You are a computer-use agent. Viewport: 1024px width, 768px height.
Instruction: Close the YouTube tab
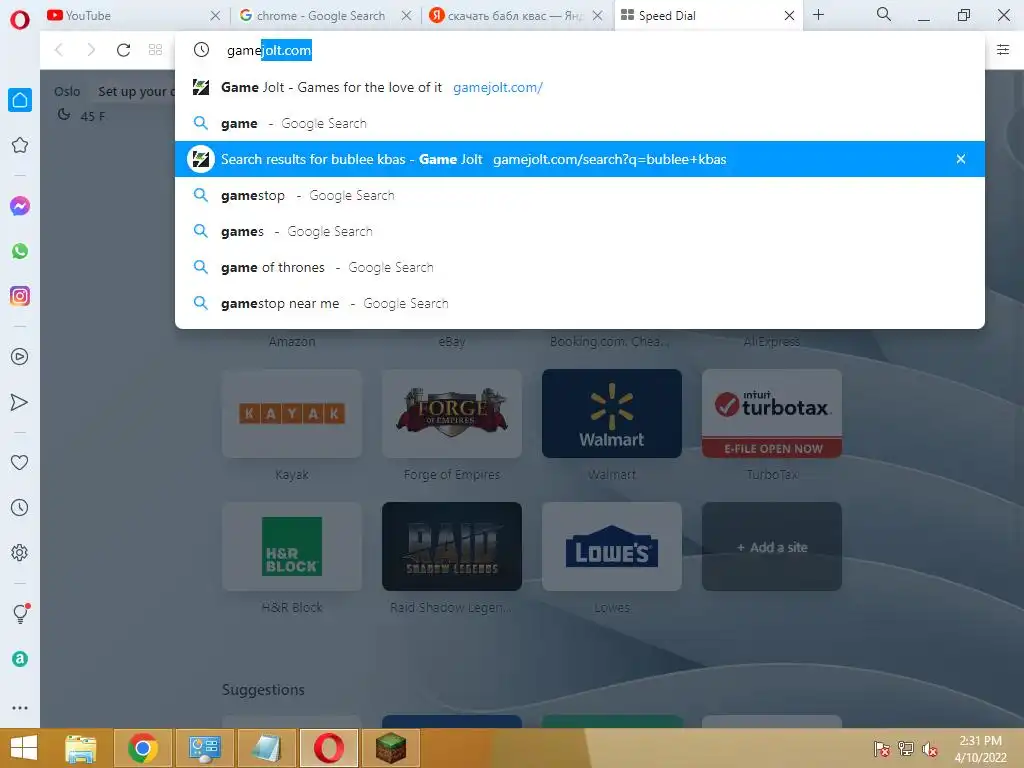[215, 15]
